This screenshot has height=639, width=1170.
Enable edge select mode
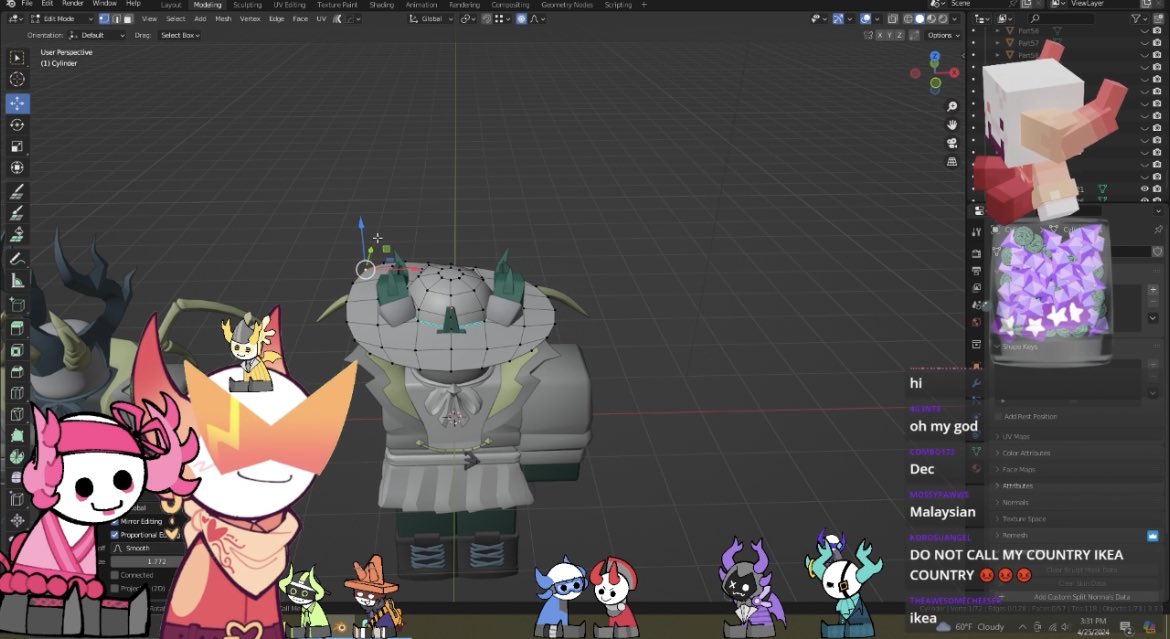(116, 19)
